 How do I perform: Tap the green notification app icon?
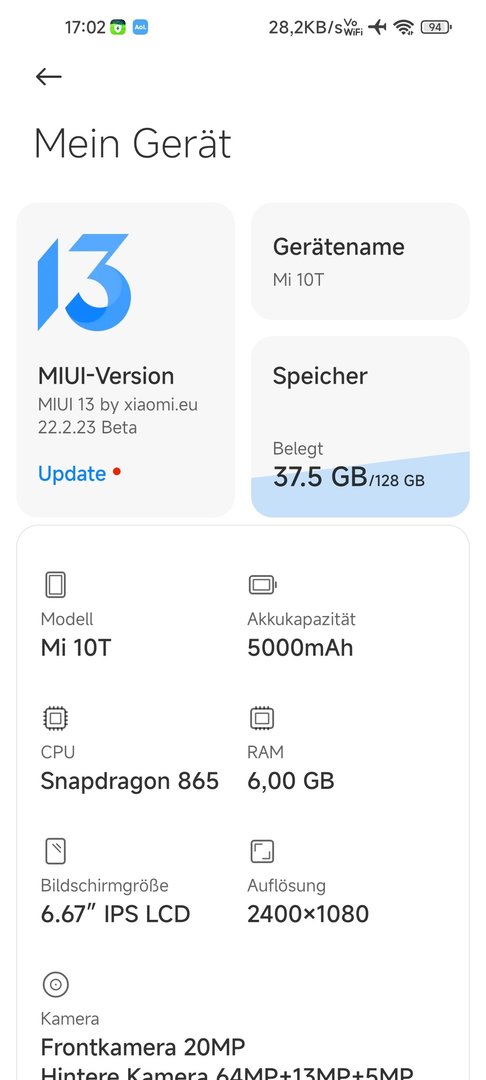pos(118,28)
